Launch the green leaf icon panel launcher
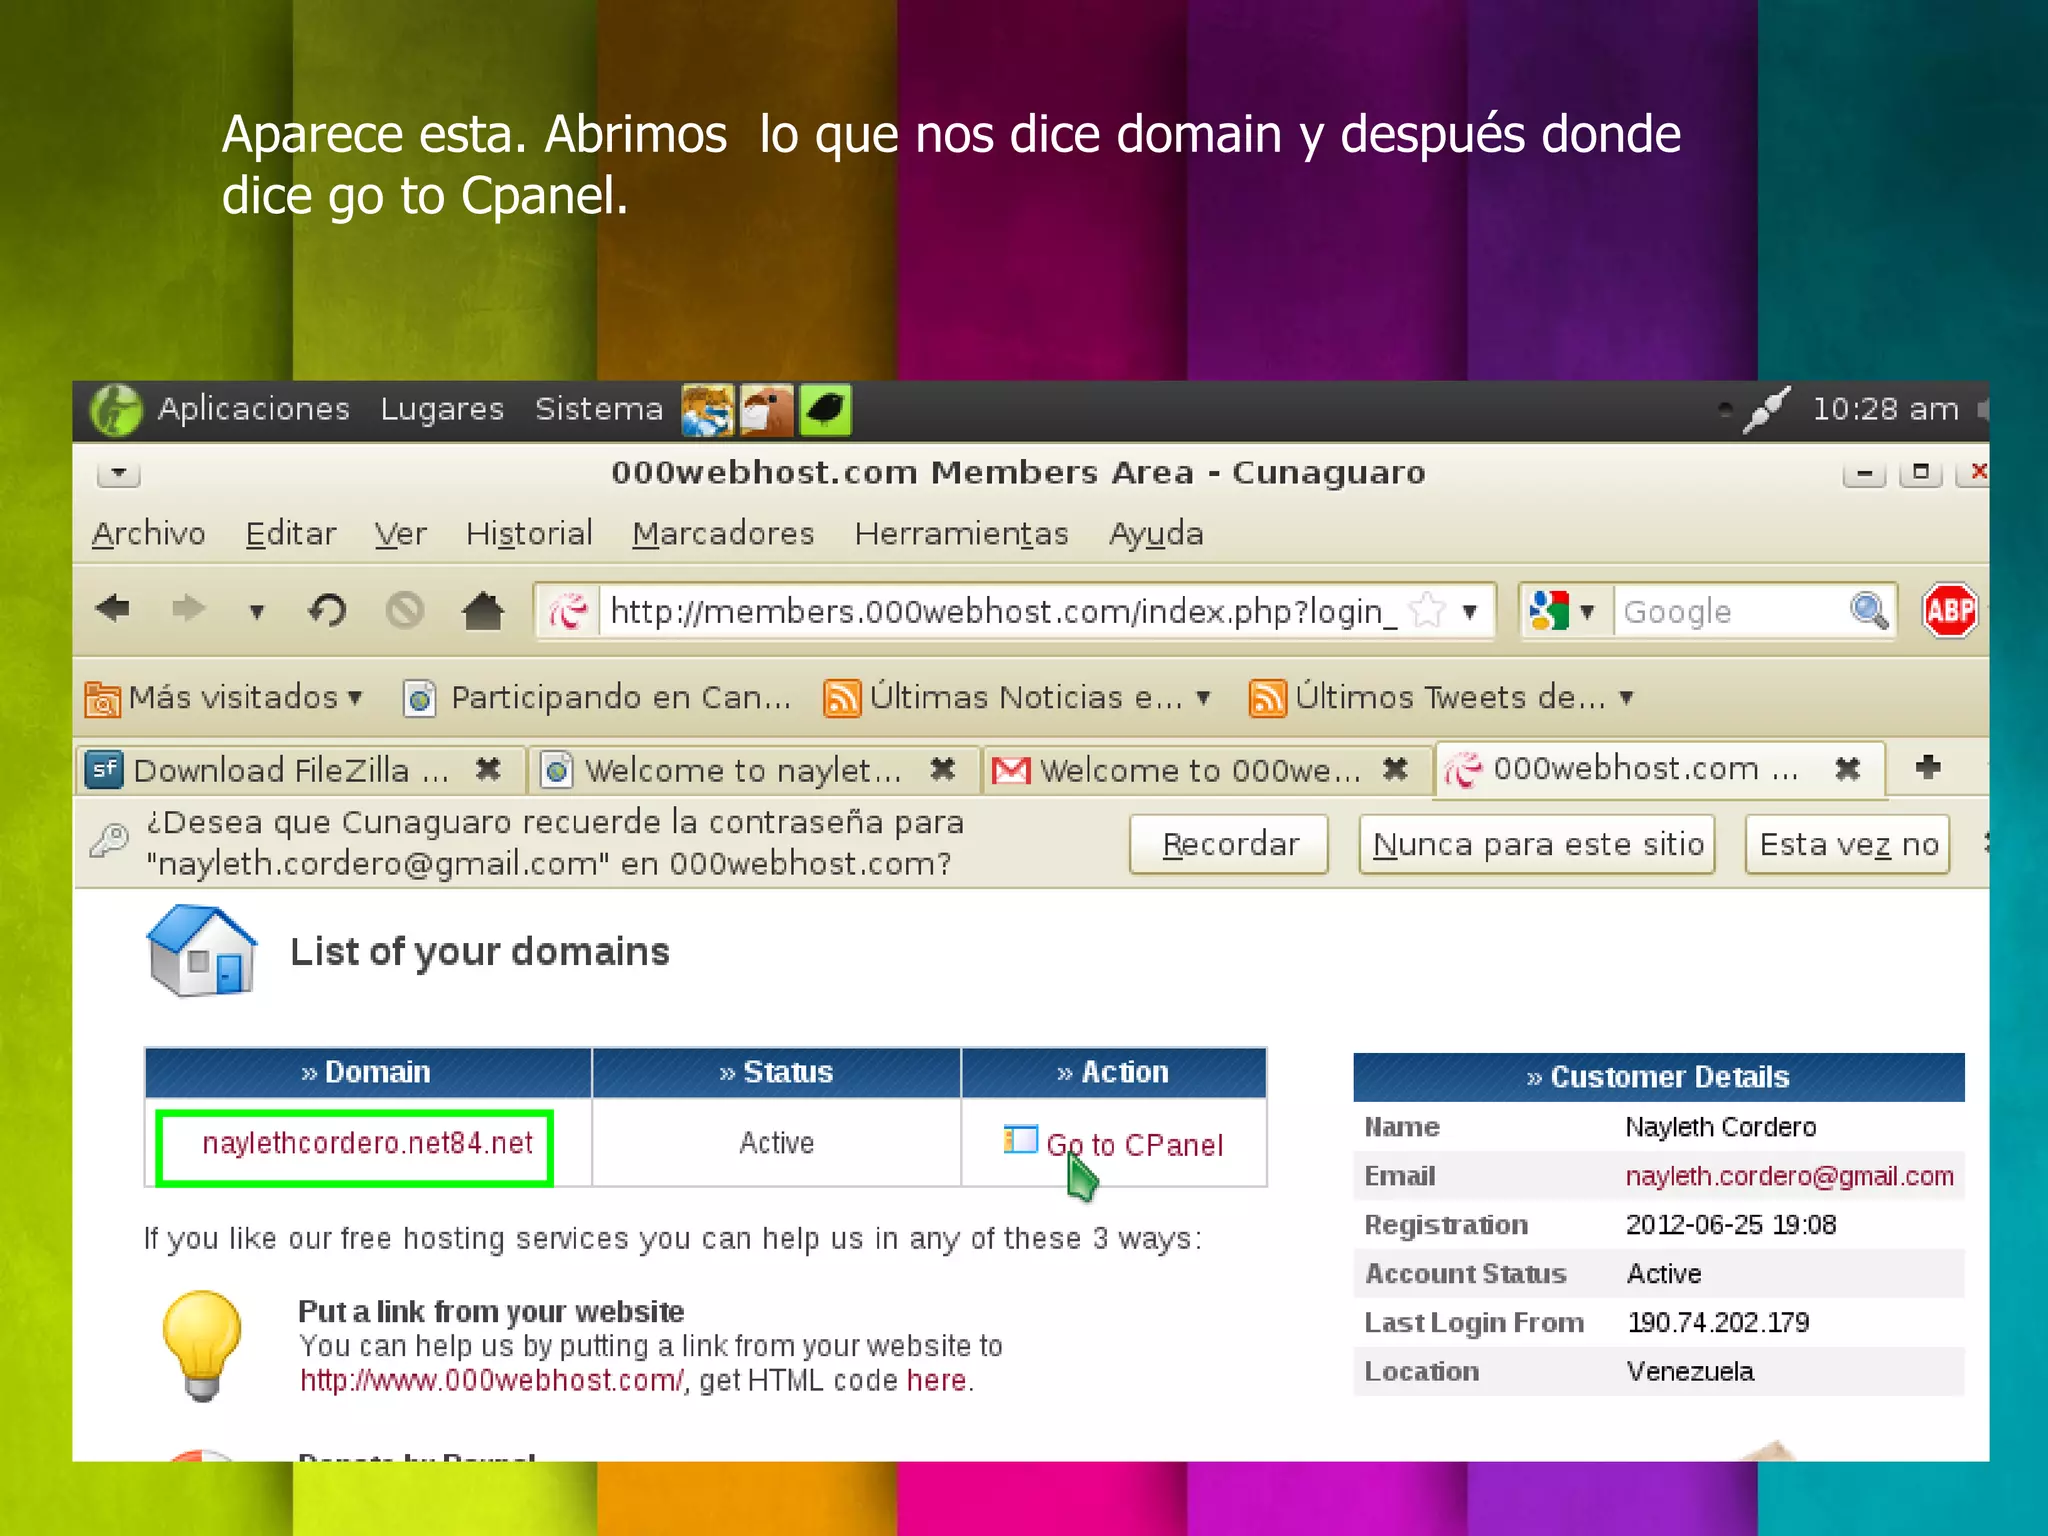2048x1536 pixels. 825,410
